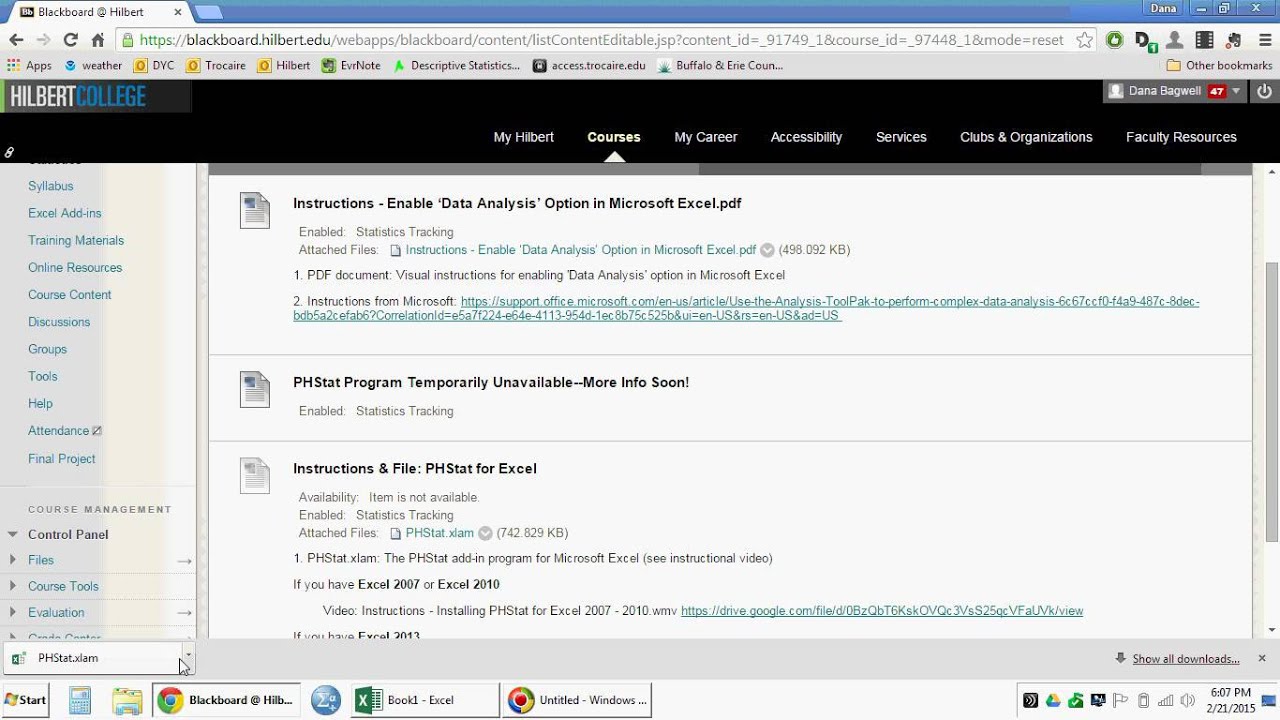This screenshot has height=720, width=1280.
Task: Open Excel Add-ins in course menu
Action: click(x=65, y=213)
